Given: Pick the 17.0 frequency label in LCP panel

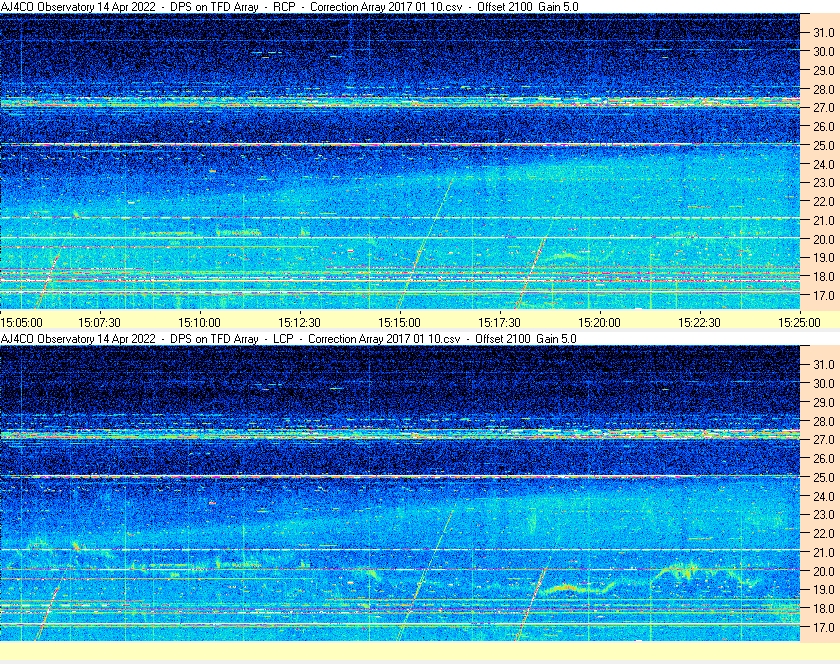Looking at the screenshot, I should [x=824, y=627].
